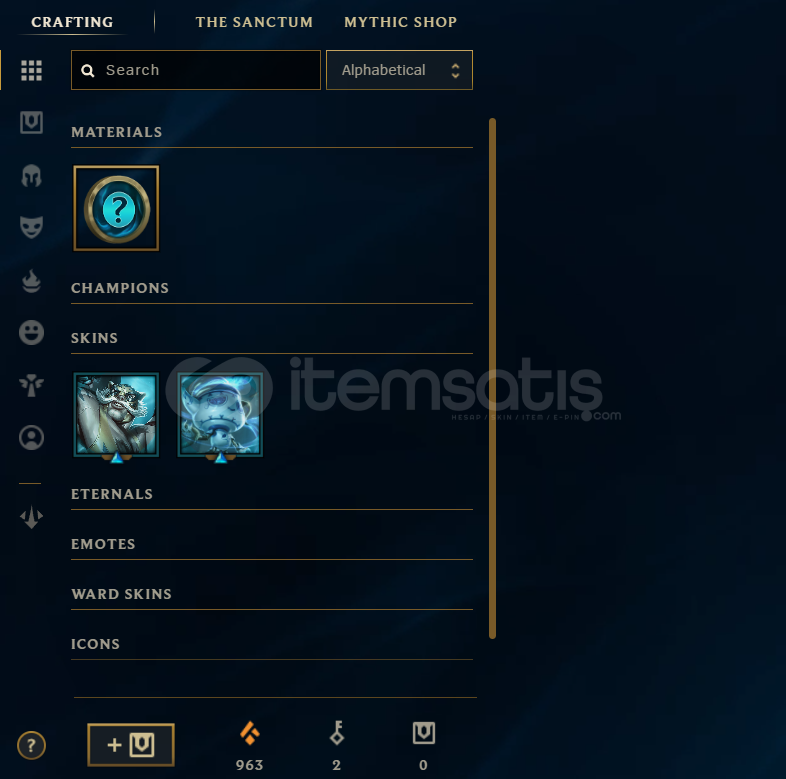Show eternals flame filter in sidebar
Viewport: 786px width, 779px height.
point(31,281)
